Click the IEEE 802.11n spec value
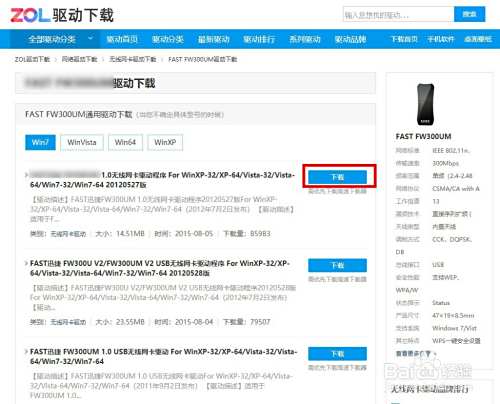The width and height of the screenshot is (500, 404). (x=451, y=151)
